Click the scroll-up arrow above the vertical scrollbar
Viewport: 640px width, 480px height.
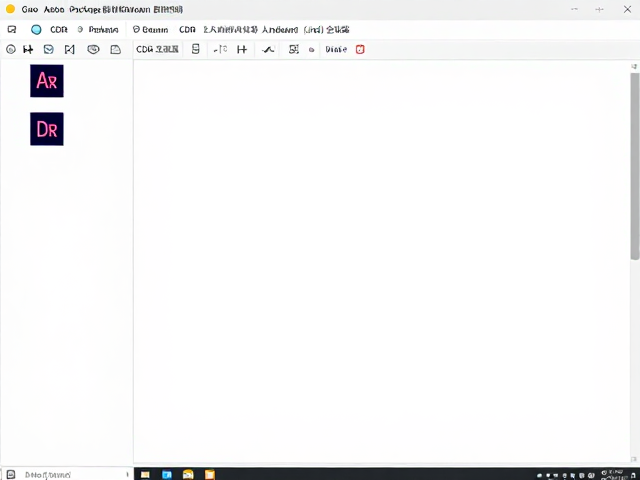tap(634, 66)
